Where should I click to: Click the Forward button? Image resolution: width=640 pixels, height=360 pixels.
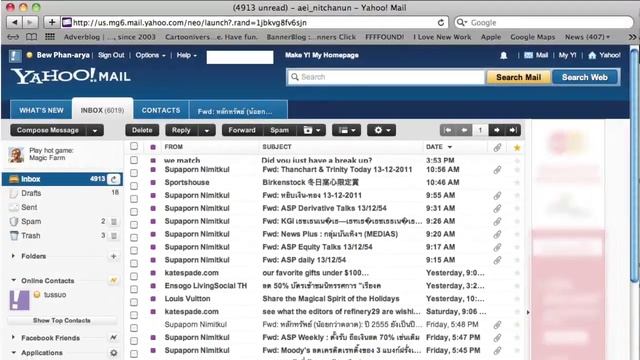click(242, 130)
